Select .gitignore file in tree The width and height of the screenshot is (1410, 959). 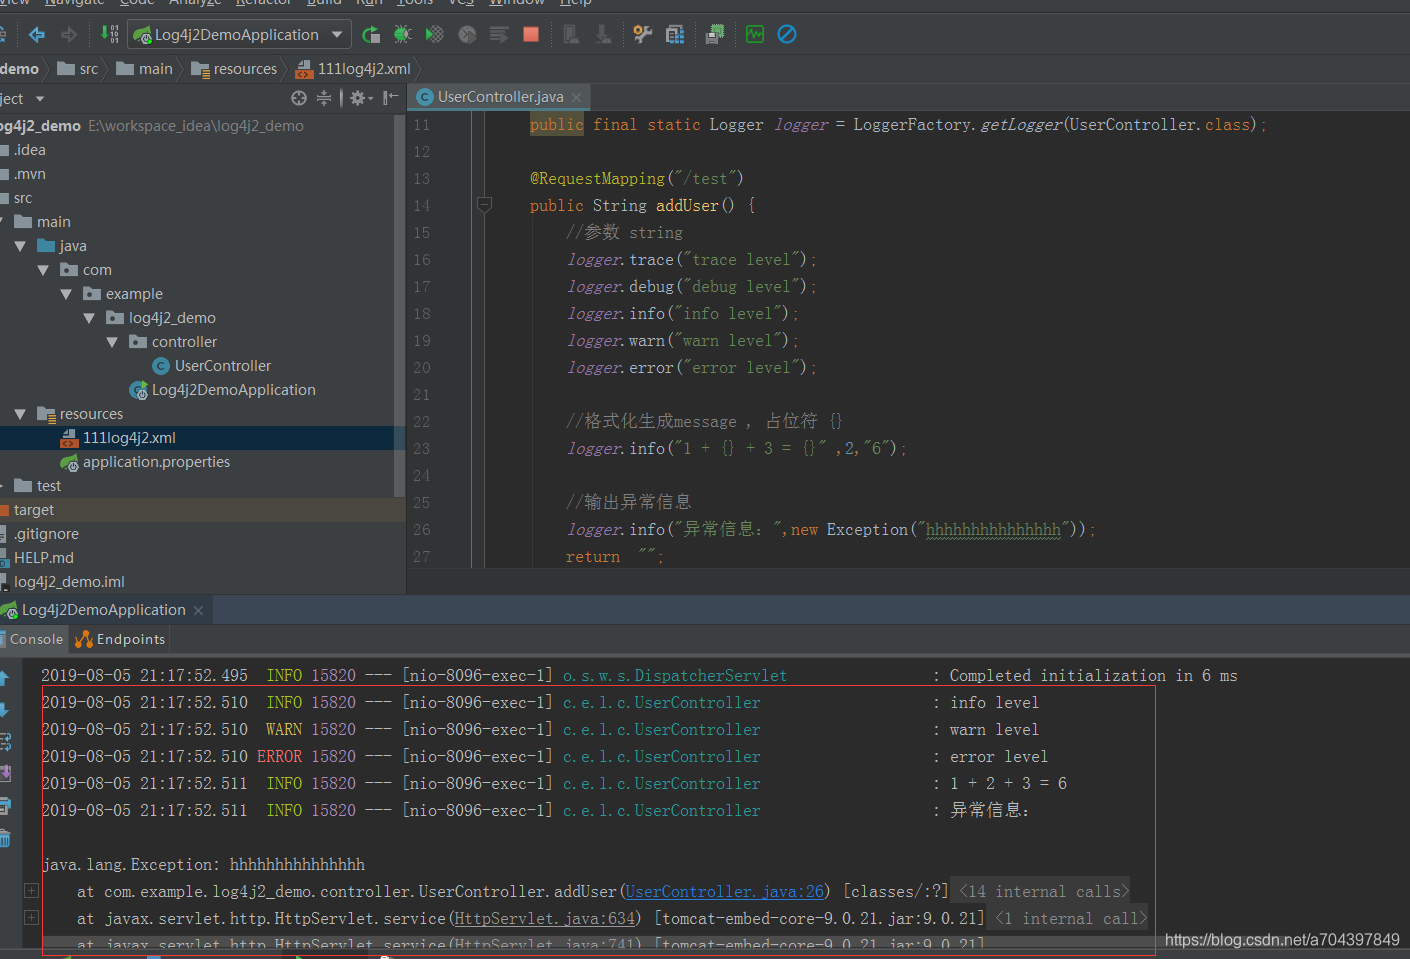(x=40, y=534)
